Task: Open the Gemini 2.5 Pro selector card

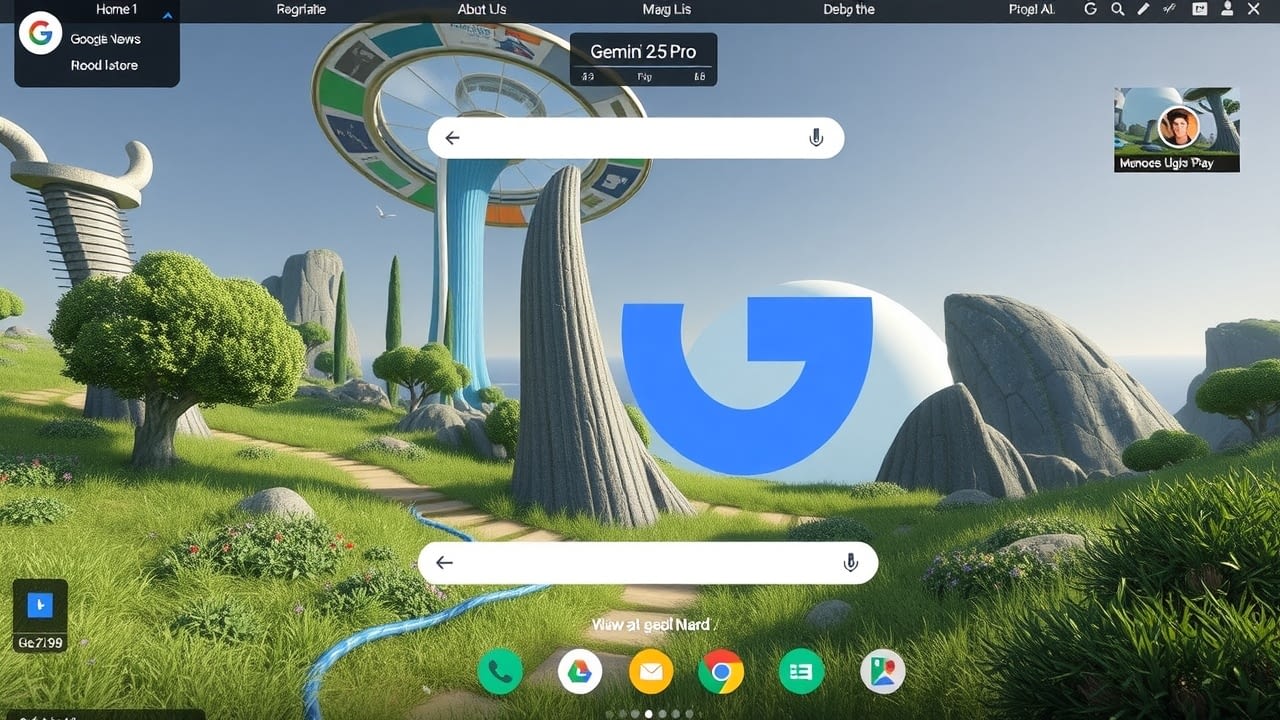Action: click(643, 58)
